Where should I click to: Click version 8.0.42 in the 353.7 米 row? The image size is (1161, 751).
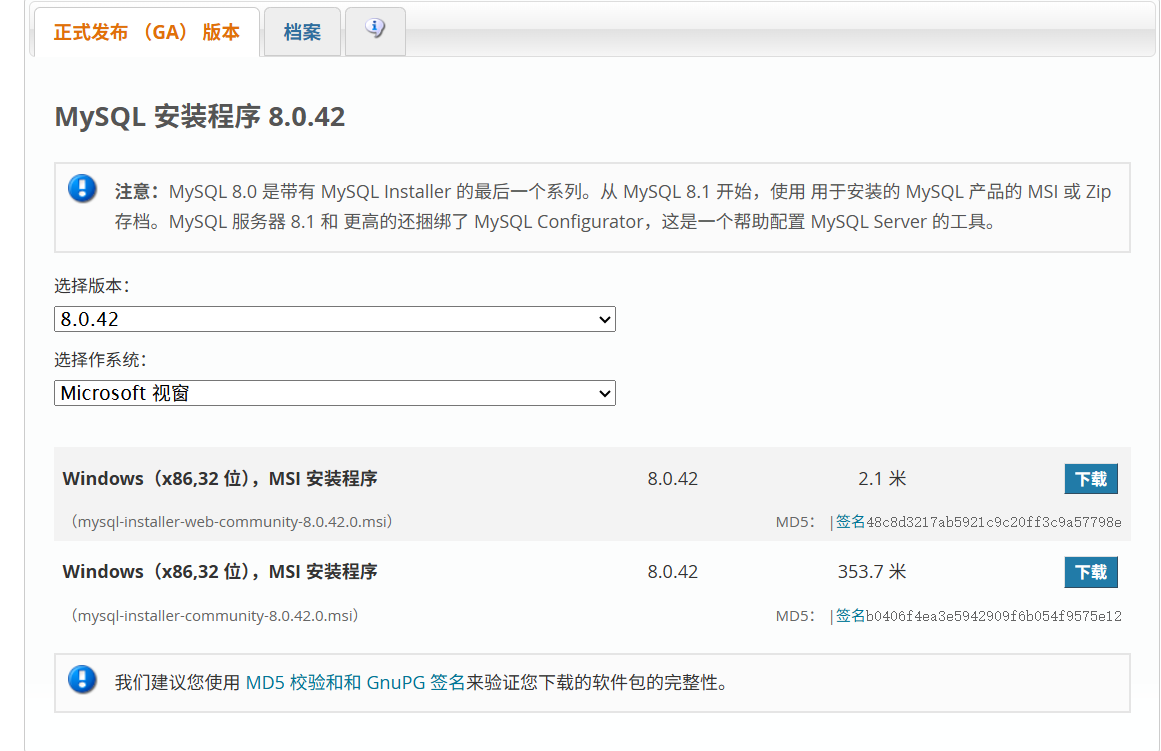pos(672,572)
